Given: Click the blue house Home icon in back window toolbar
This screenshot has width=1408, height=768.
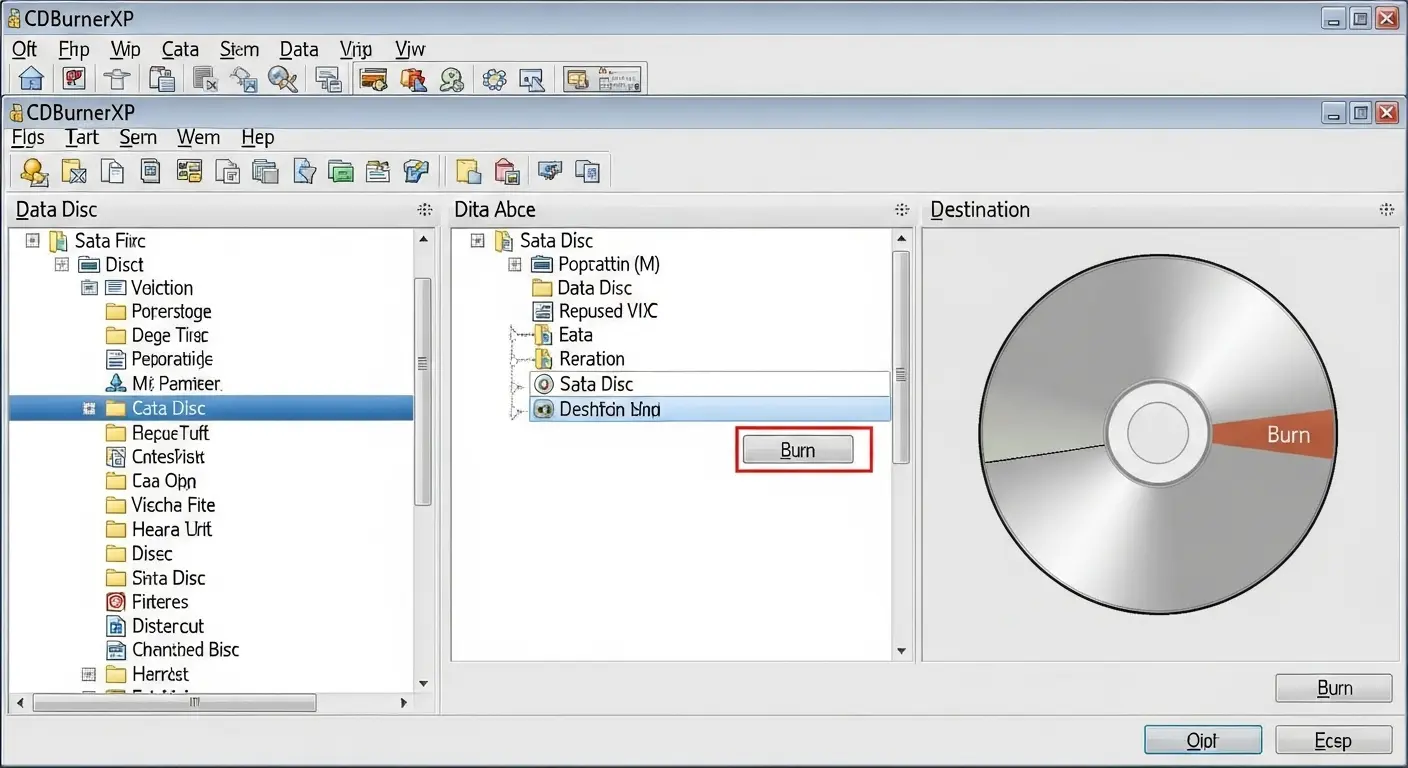Looking at the screenshot, I should pyautogui.click(x=32, y=79).
